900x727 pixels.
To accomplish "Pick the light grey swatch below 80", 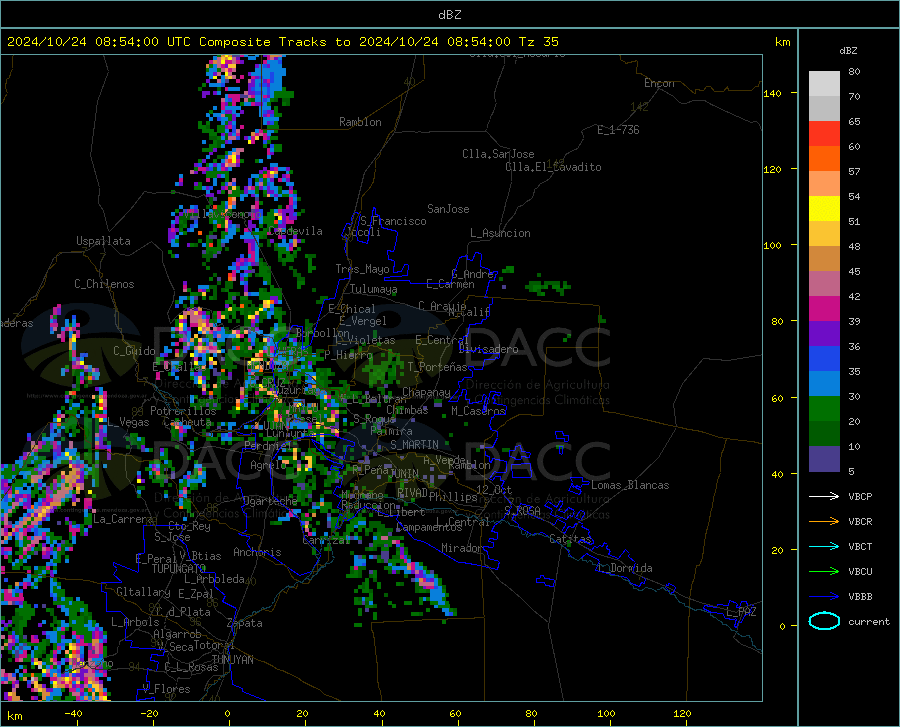I will point(824,84).
